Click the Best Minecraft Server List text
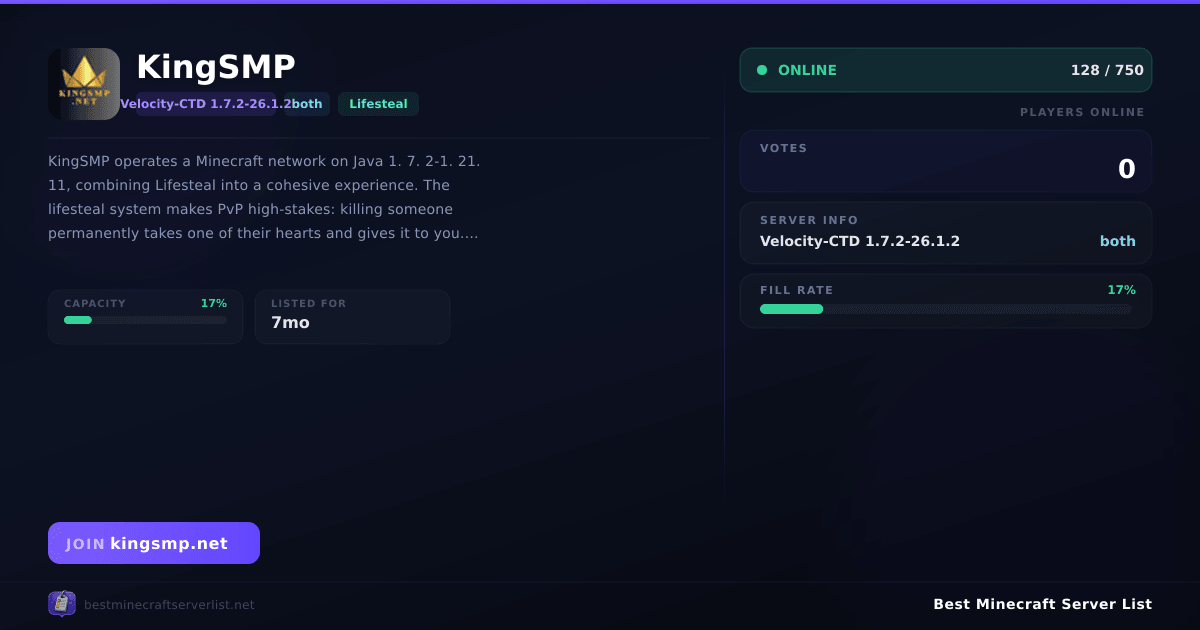 pyautogui.click(x=1042, y=604)
